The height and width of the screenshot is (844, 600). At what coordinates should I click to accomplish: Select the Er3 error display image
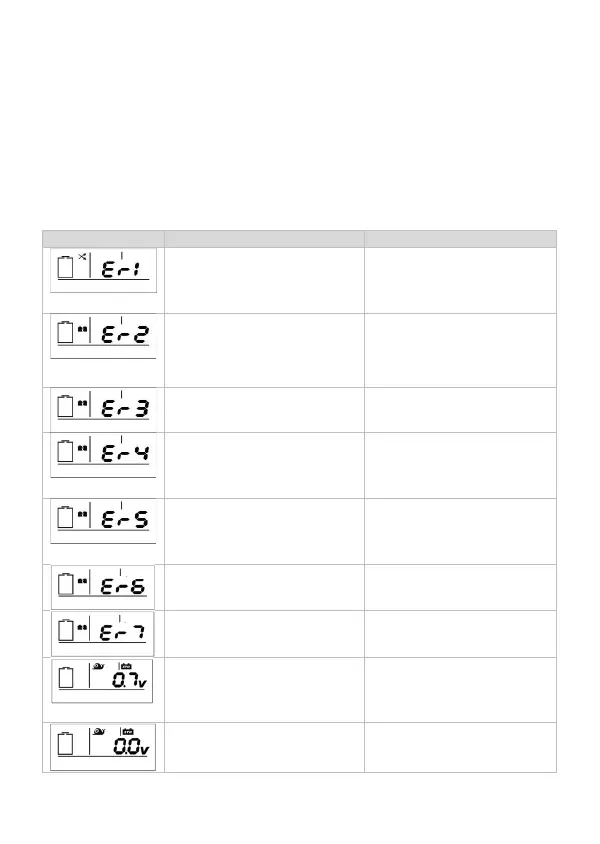(x=104, y=409)
